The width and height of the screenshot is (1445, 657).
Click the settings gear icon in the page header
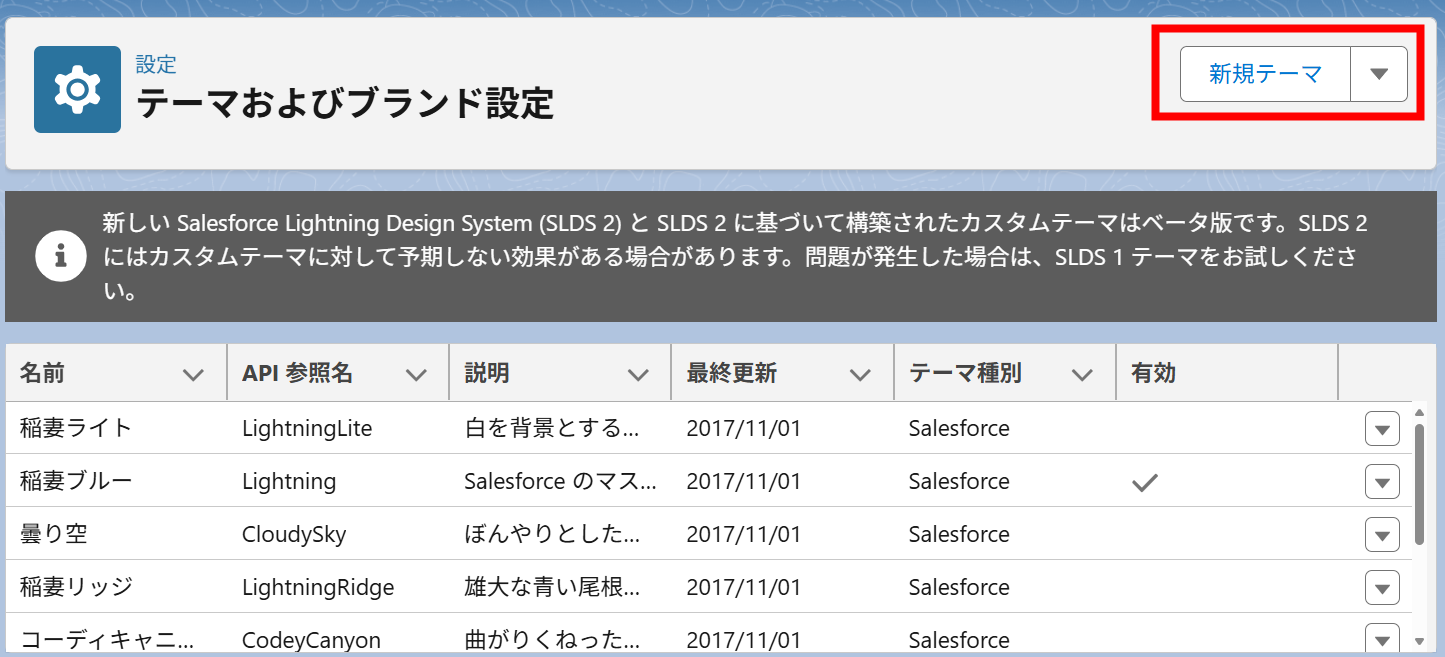pos(77,89)
